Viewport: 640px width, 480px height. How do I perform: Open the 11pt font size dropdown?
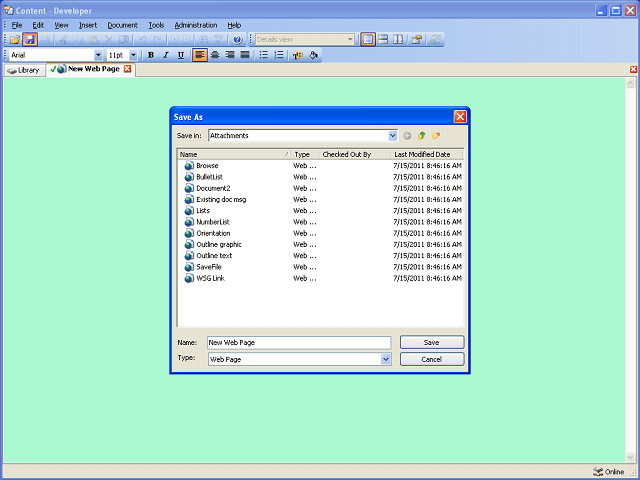pyautogui.click(x=133, y=55)
